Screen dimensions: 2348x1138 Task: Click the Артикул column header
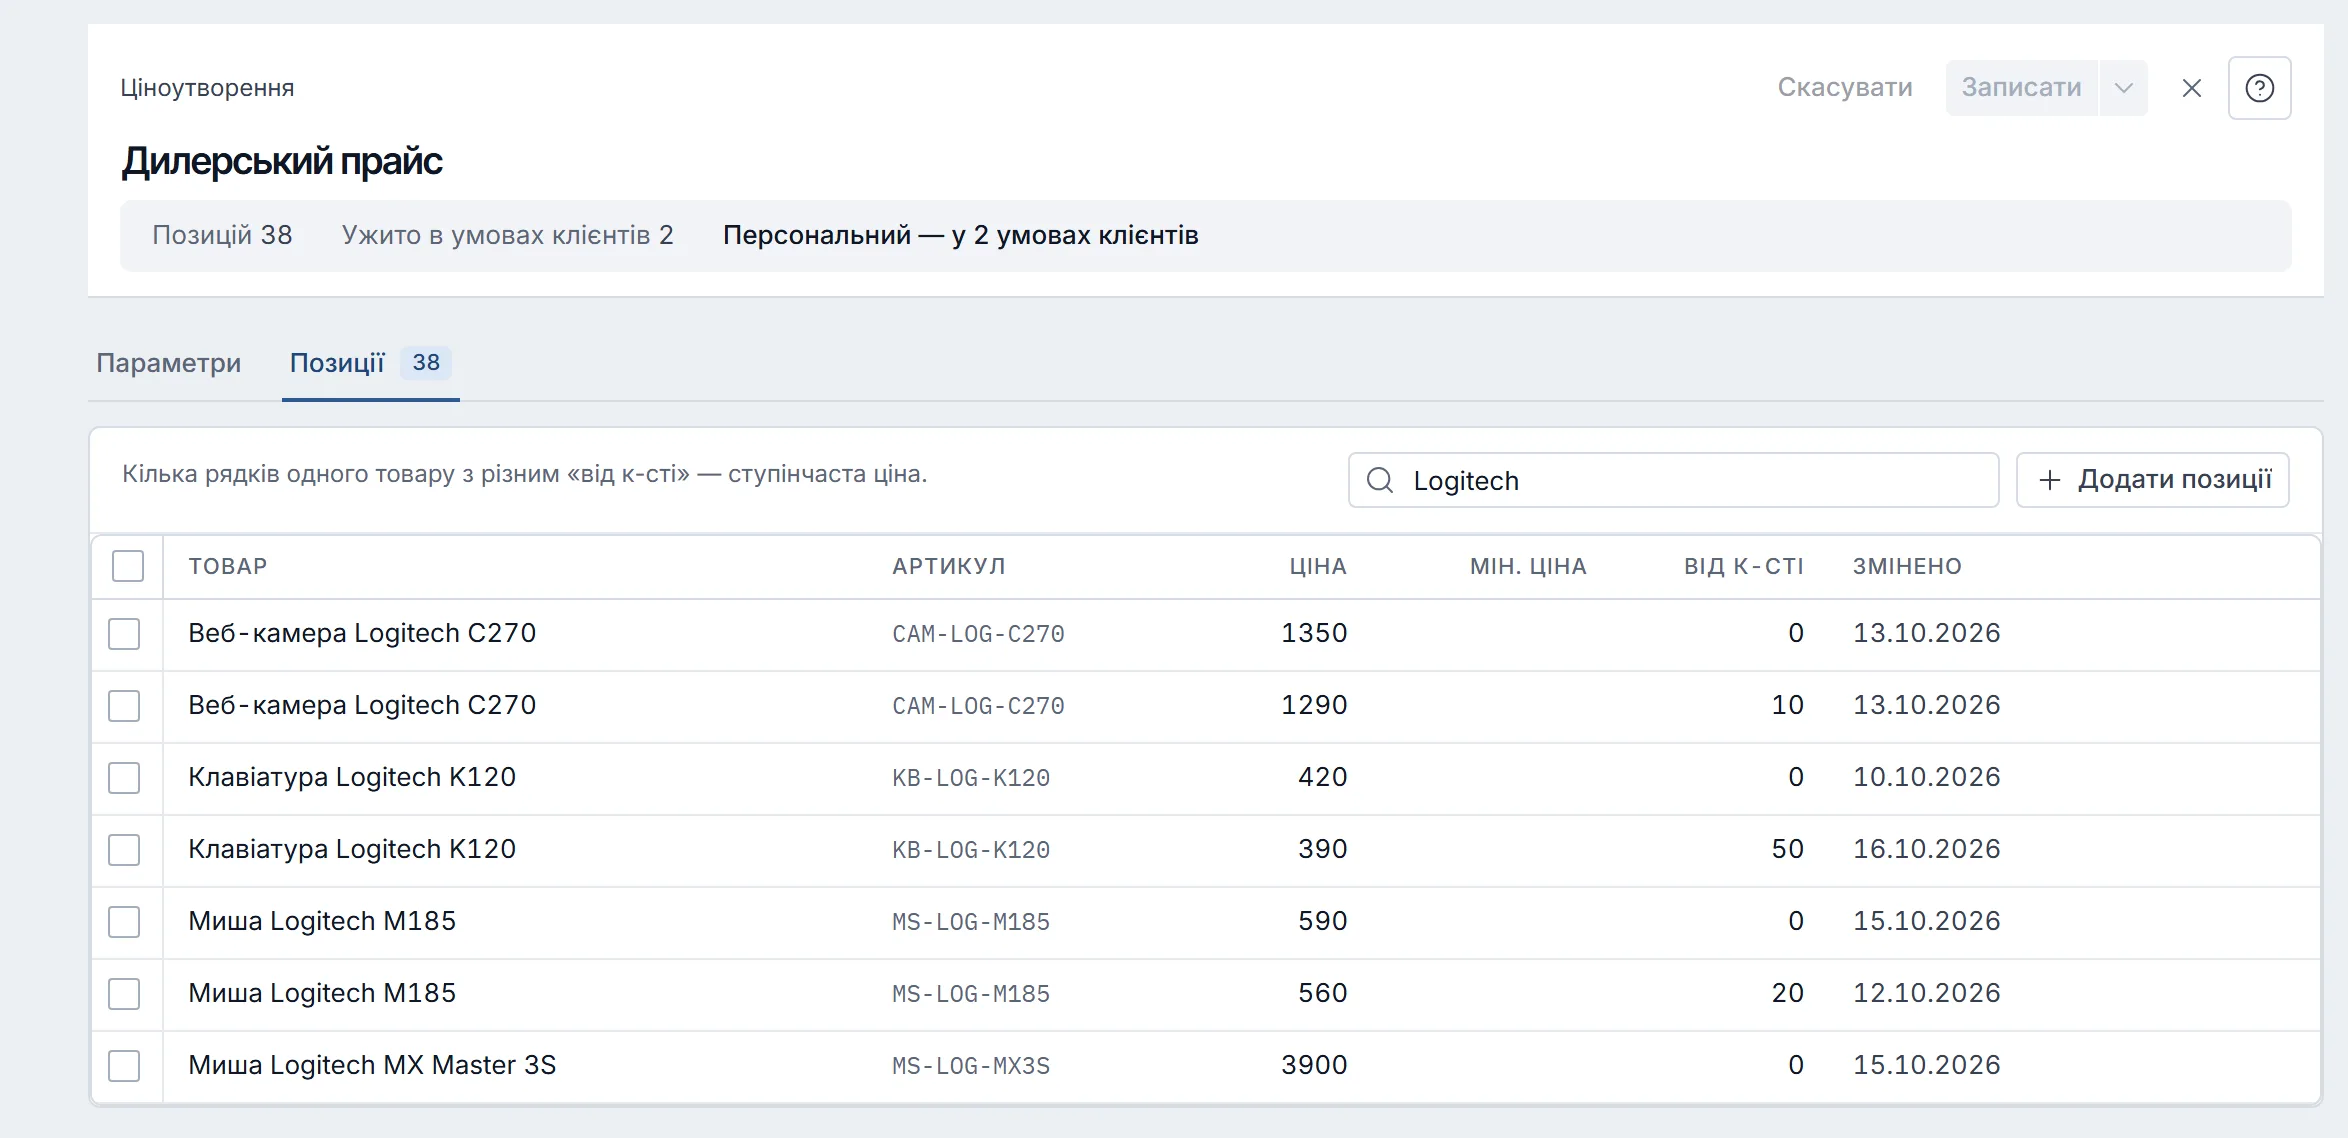(949, 566)
